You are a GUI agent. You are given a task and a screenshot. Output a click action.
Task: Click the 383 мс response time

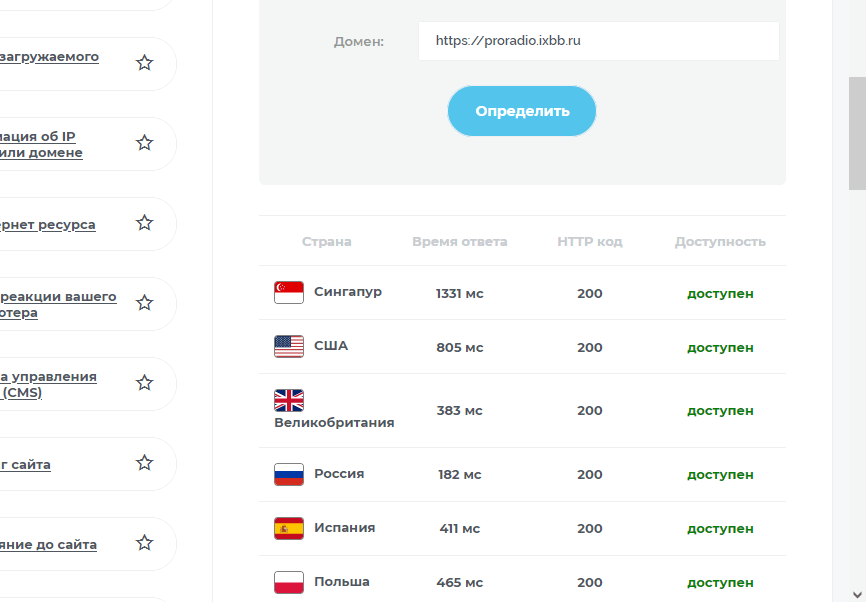tap(460, 411)
